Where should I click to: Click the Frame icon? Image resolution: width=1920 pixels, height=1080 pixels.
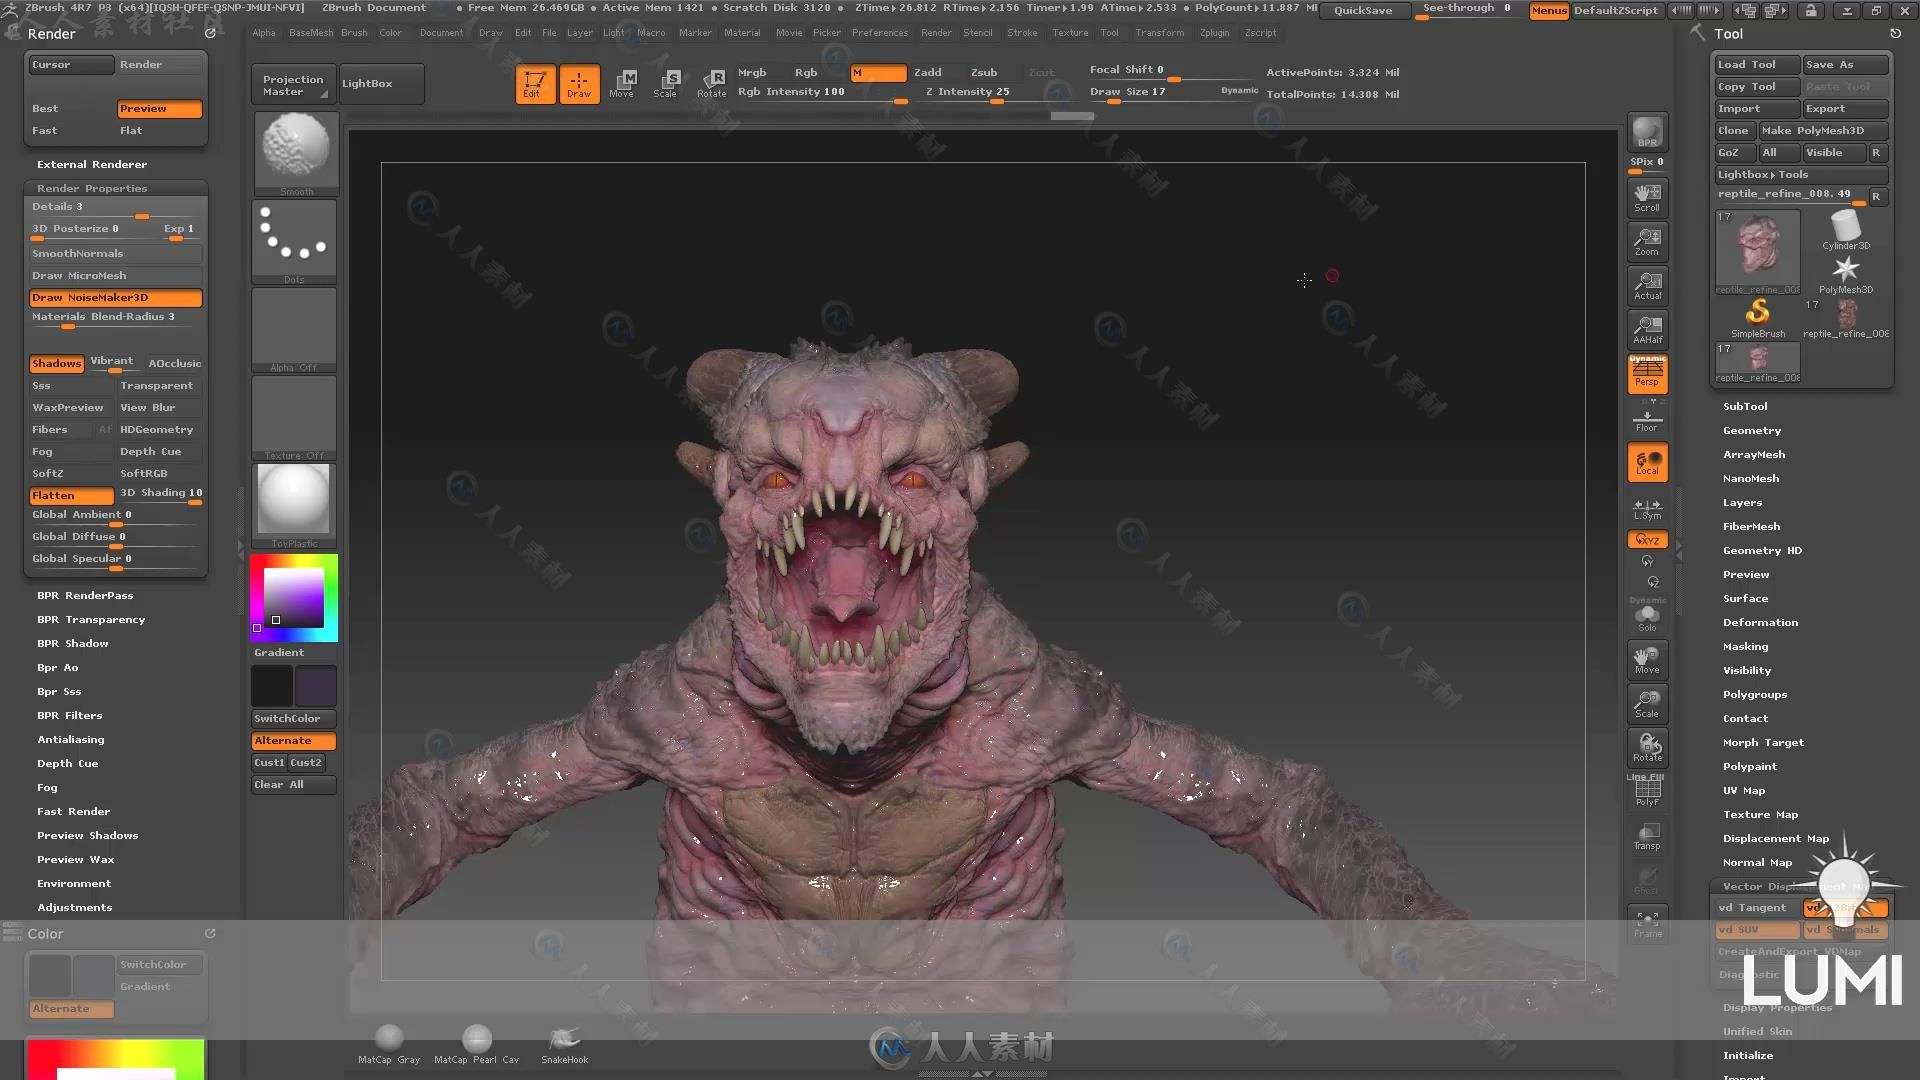coord(1647,924)
